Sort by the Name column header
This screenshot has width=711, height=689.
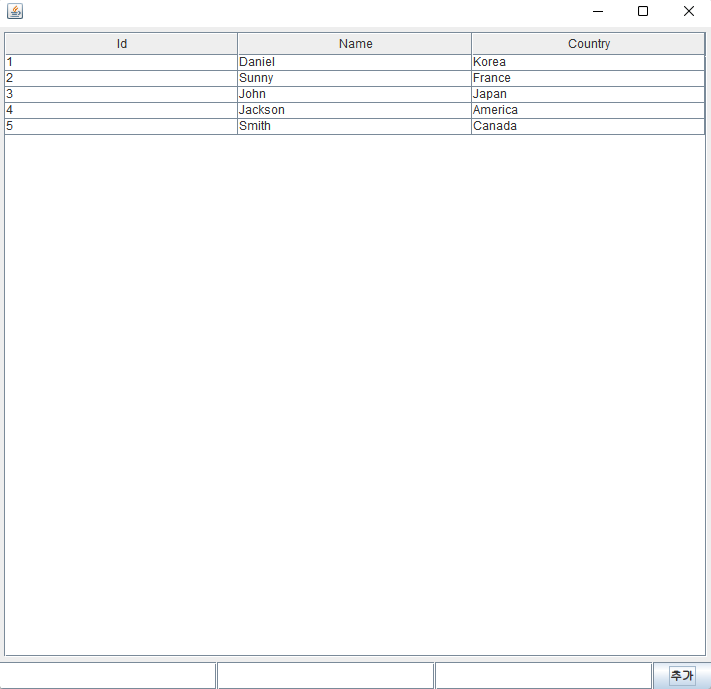[355, 44]
